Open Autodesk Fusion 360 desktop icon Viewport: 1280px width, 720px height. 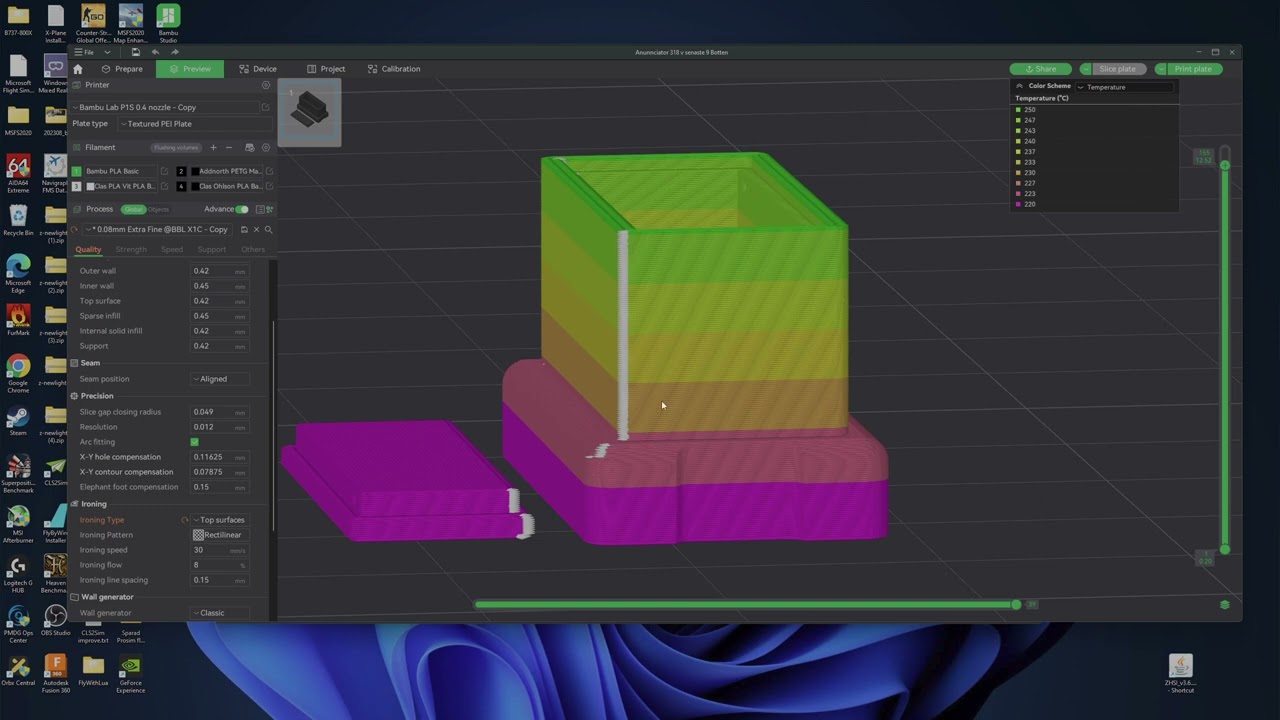click(55, 673)
